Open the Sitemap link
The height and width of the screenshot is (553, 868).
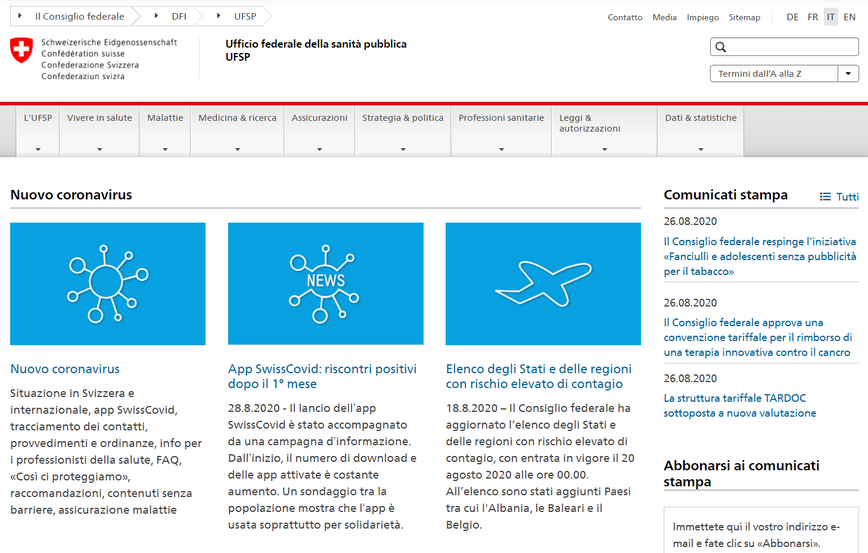tap(745, 17)
